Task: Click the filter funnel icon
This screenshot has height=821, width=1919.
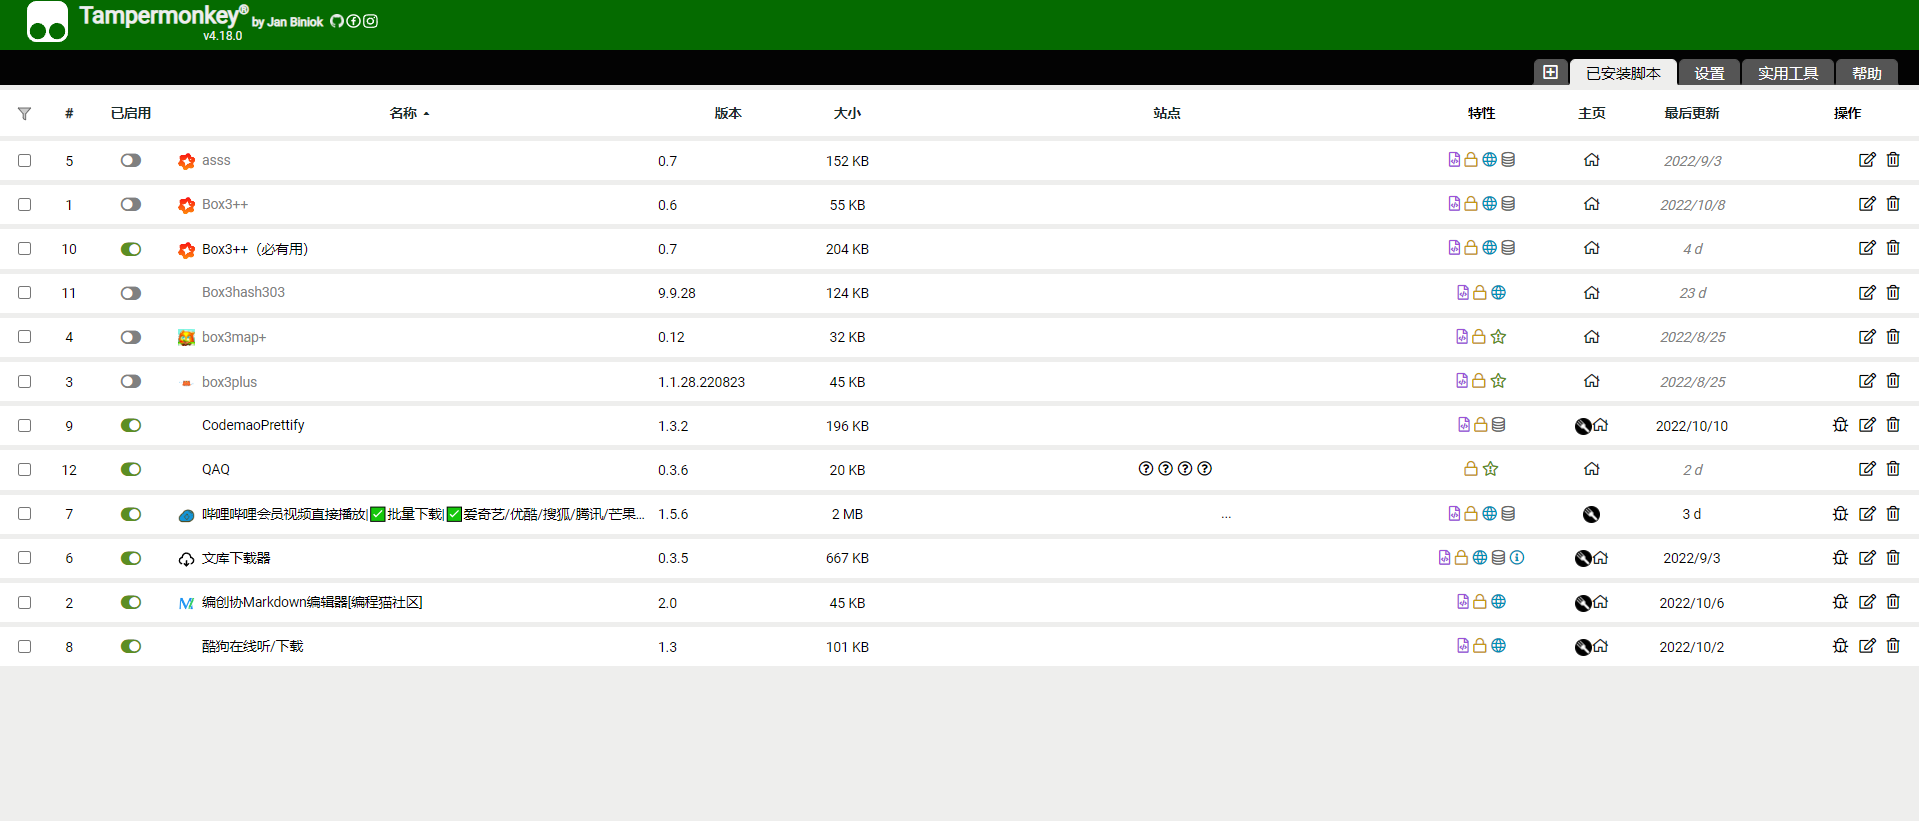Action: [24, 114]
